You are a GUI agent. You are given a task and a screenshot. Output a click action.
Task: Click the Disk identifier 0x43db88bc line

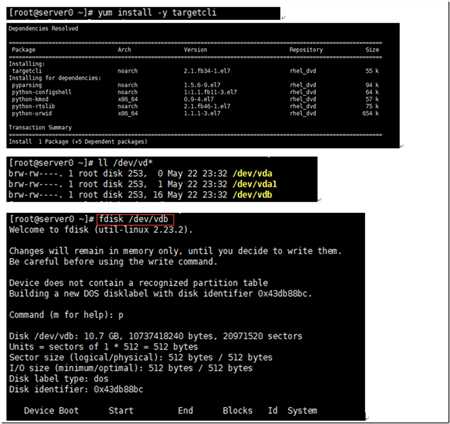click(76, 389)
